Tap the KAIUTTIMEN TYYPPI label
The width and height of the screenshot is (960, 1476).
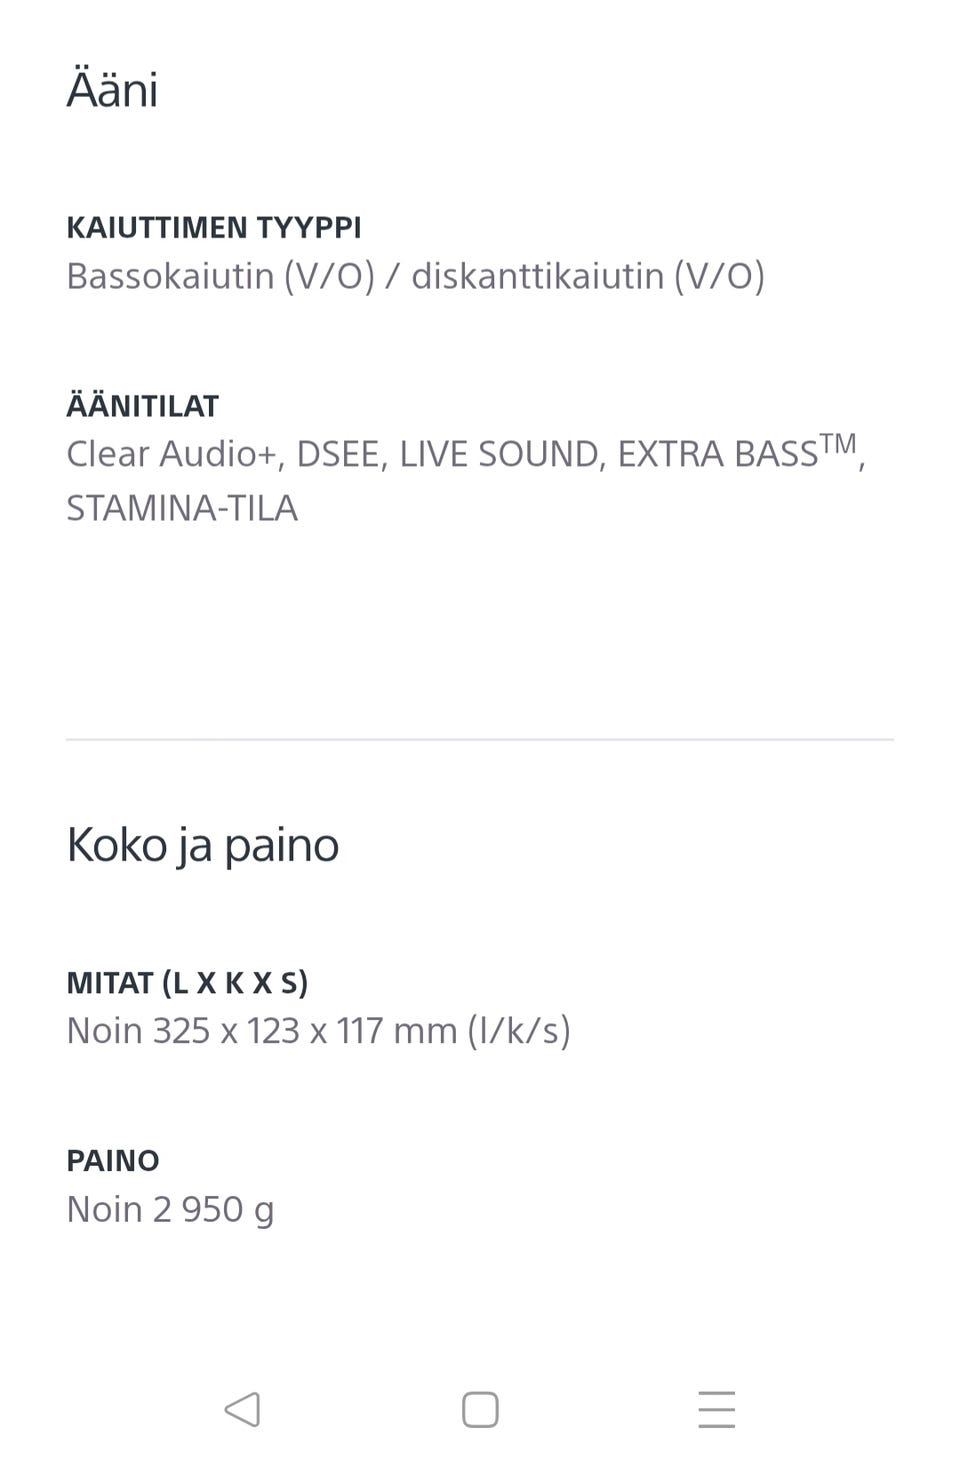click(214, 228)
